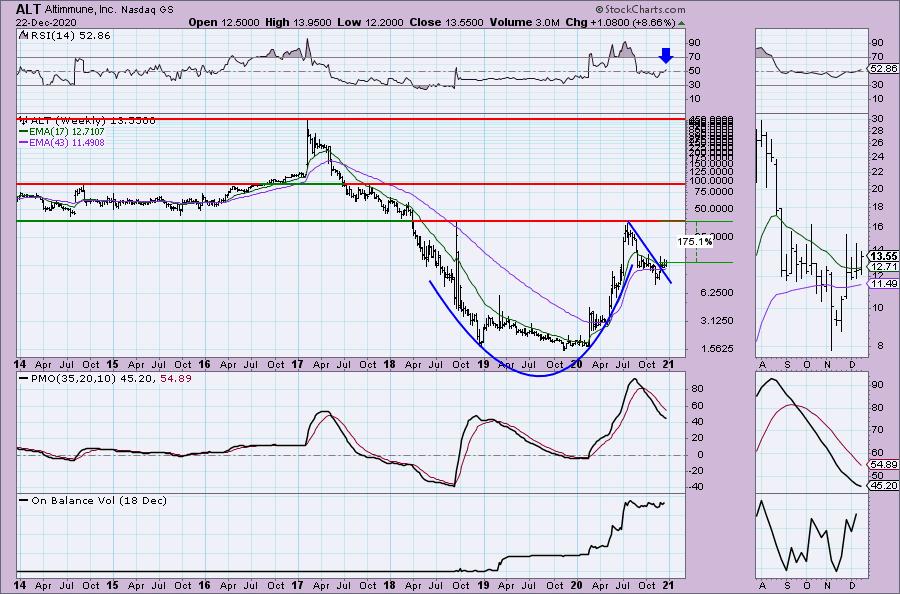The image size is (900, 594).
Task: Click the 22-Dec-2020 chart date
Action: click(44, 22)
